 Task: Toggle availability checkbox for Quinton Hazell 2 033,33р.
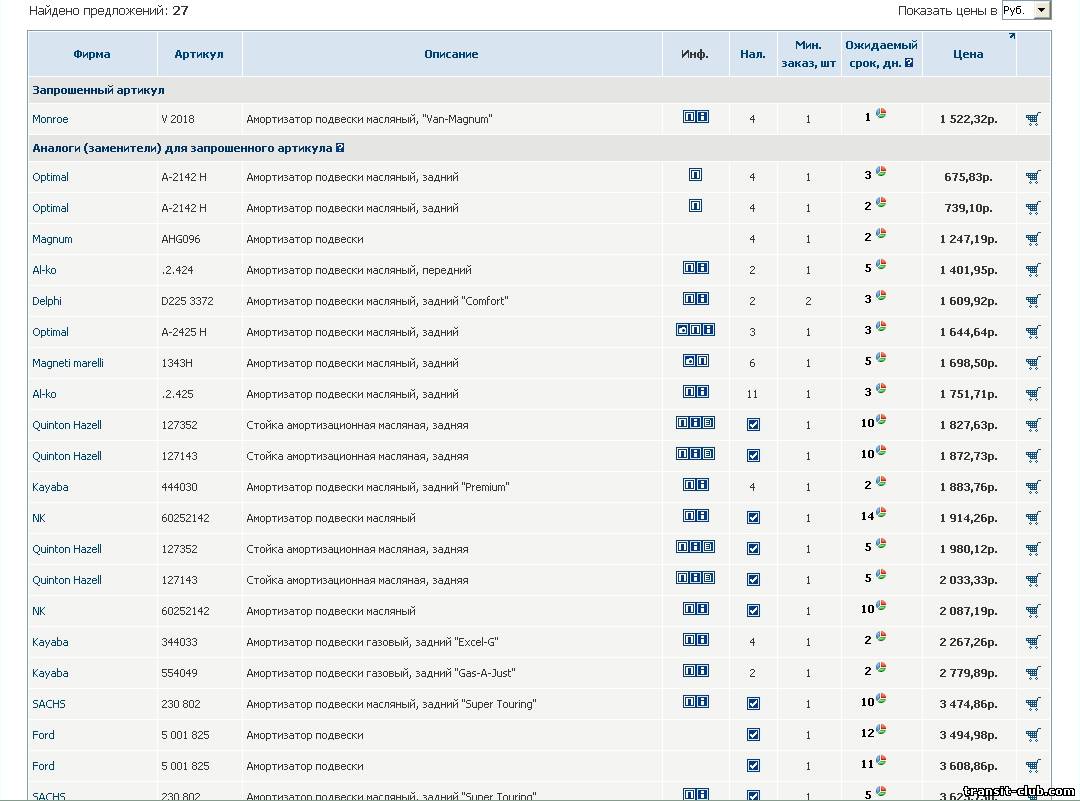(753, 579)
